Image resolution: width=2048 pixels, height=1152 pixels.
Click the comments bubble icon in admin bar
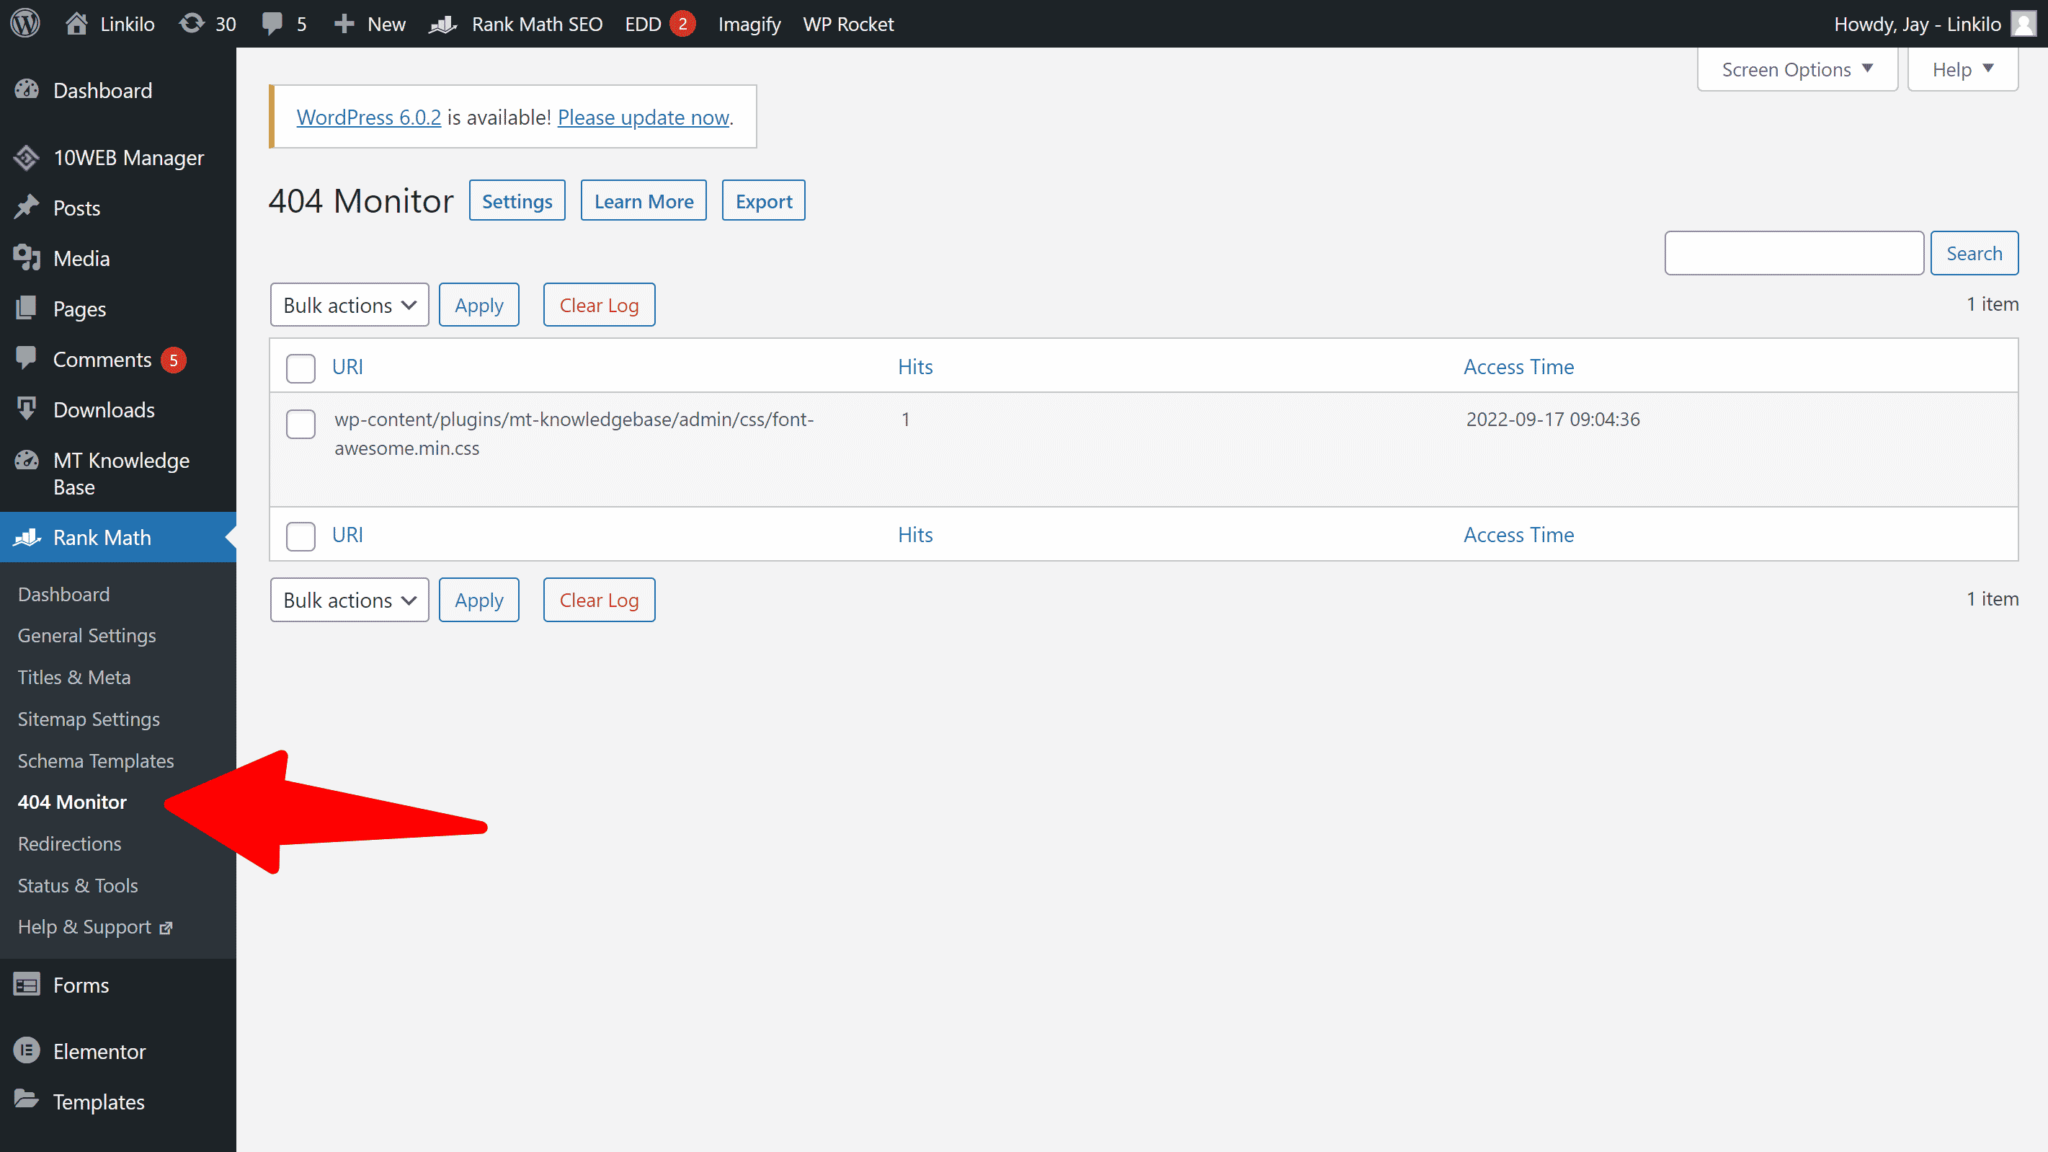click(272, 23)
